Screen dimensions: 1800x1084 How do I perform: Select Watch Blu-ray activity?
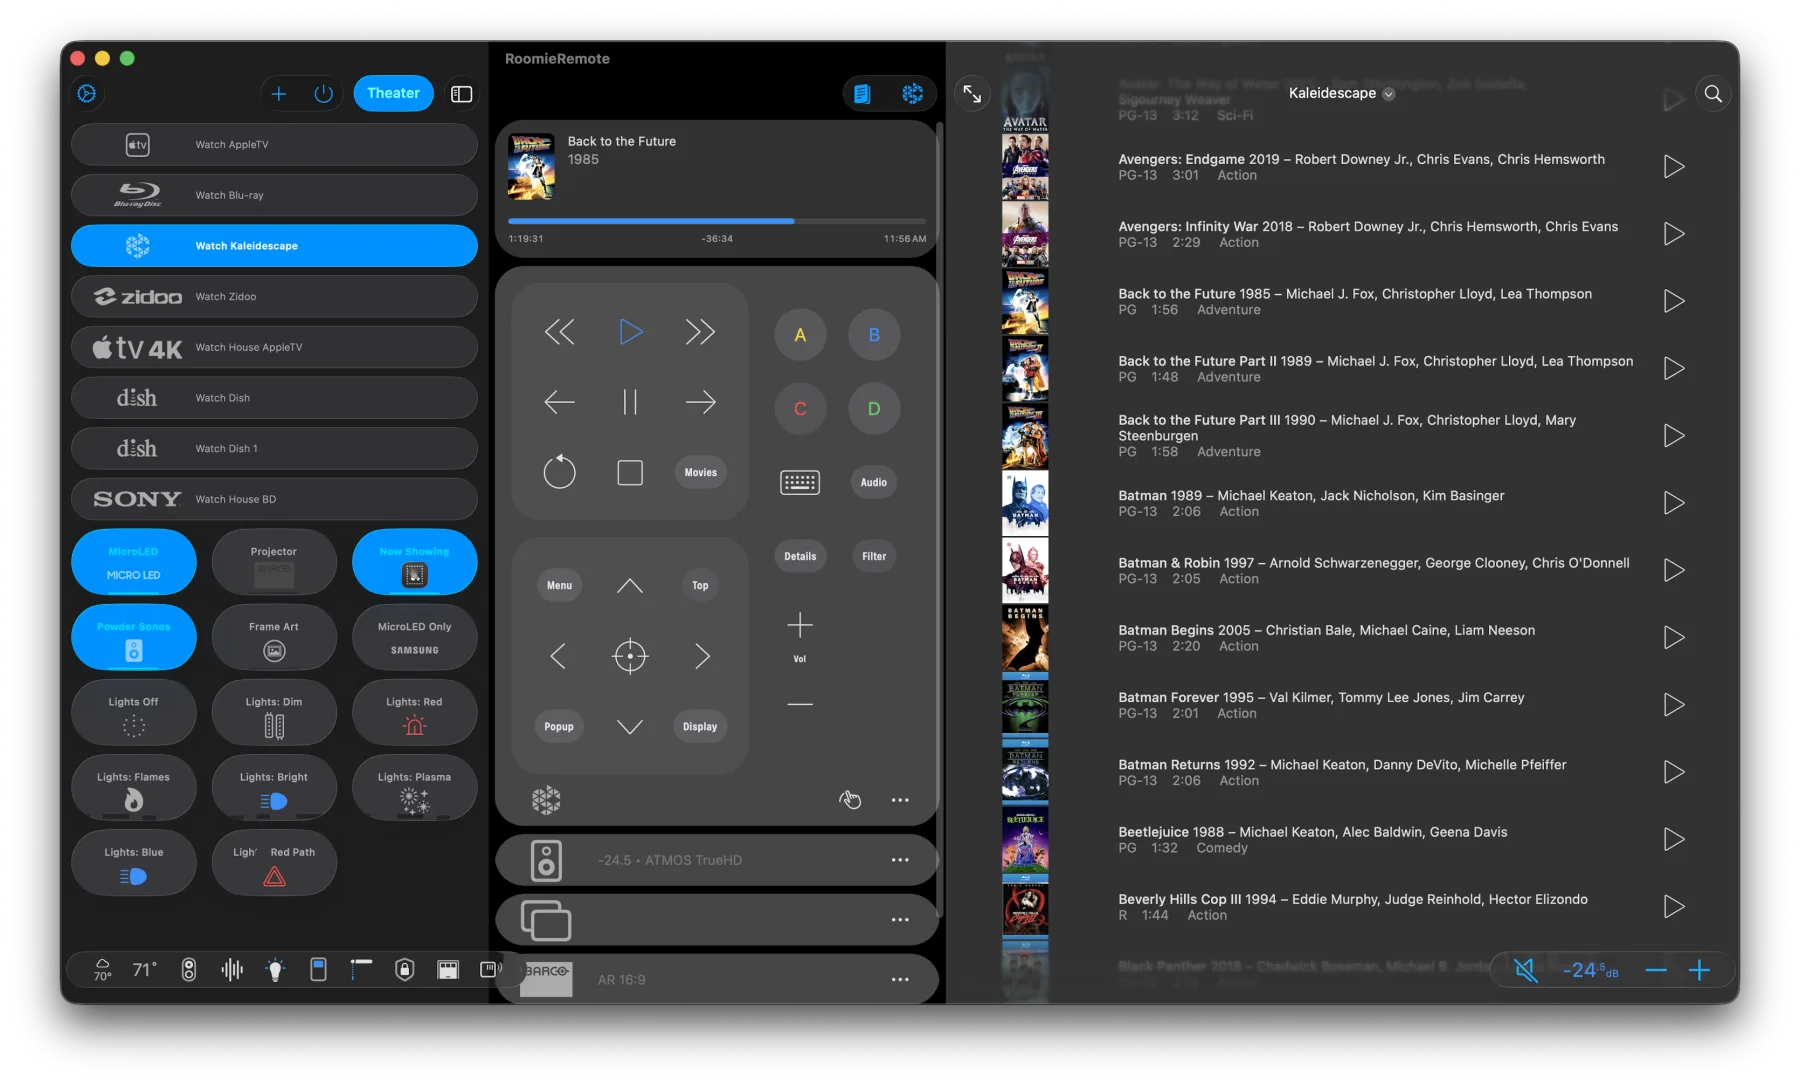pyautogui.click(x=274, y=195)
